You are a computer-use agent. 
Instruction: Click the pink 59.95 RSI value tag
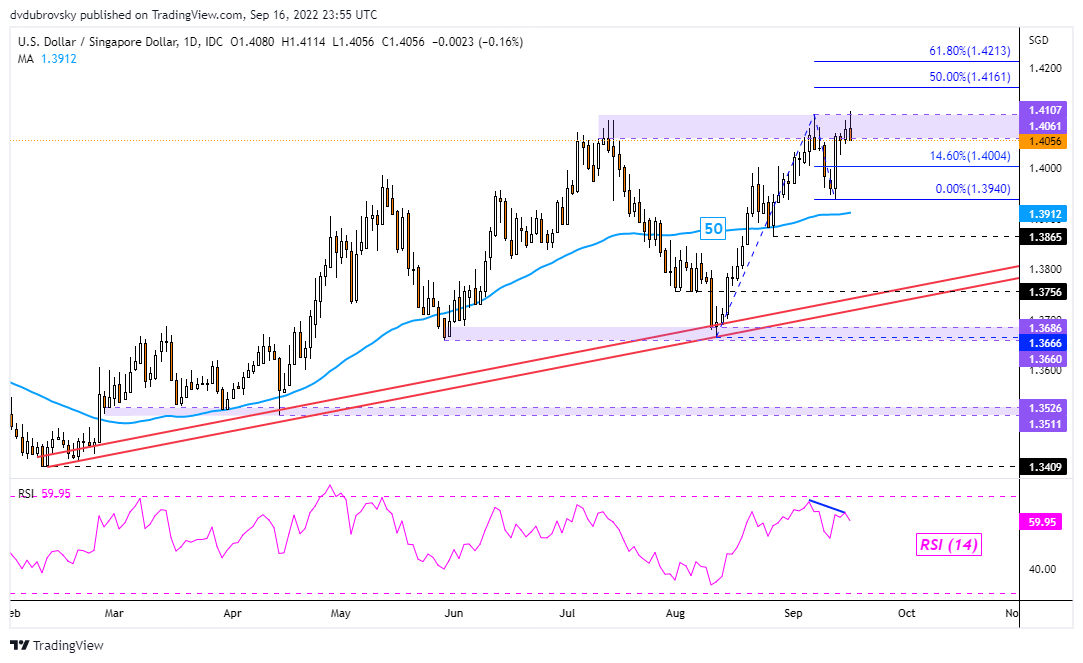(x=1040, y=521)
